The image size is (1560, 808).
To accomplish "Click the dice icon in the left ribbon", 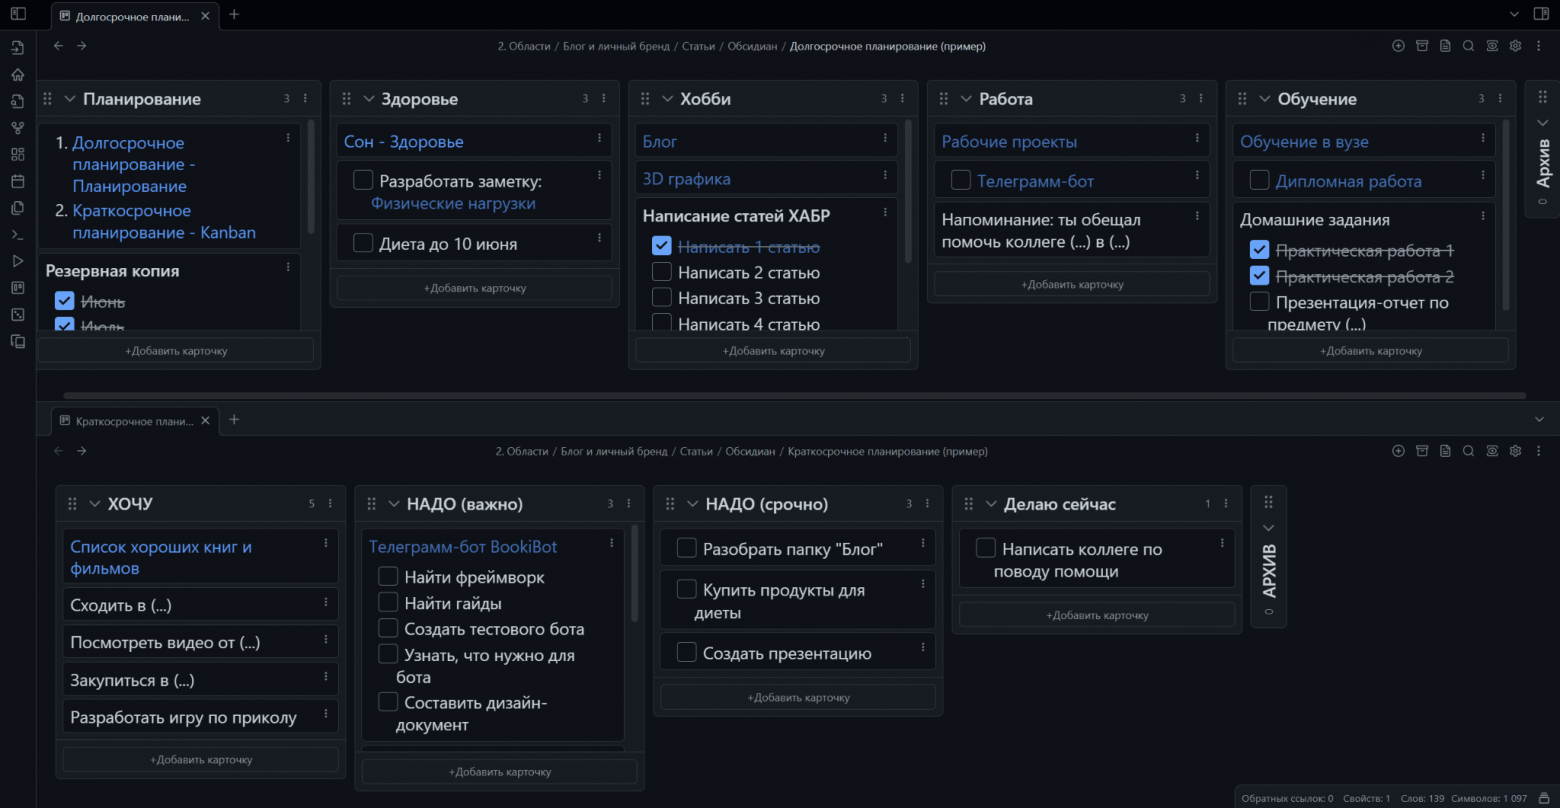I will 17,314.
